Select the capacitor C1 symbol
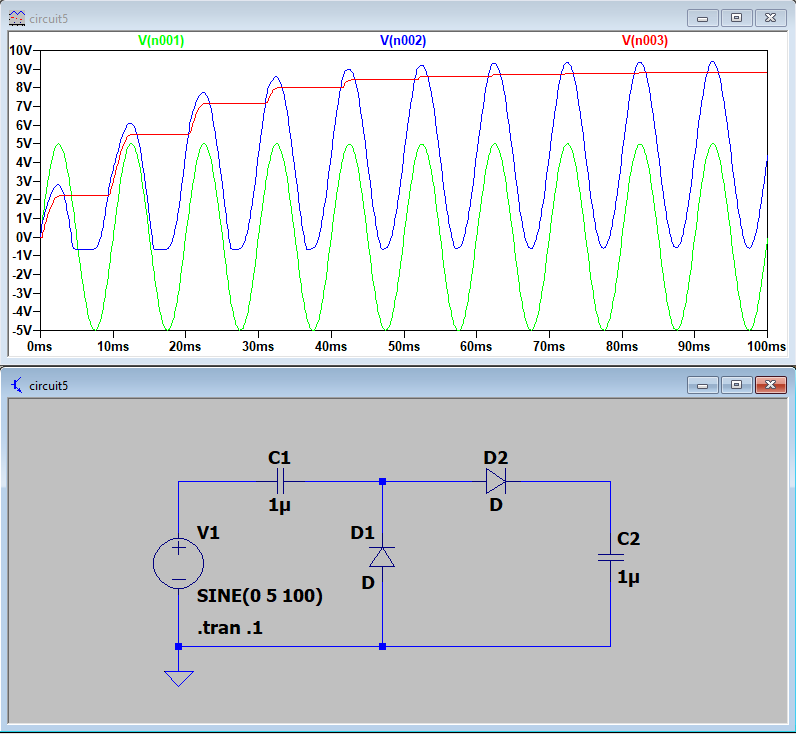The width and height of the screenshot is (796, 735). coord(279,481)
